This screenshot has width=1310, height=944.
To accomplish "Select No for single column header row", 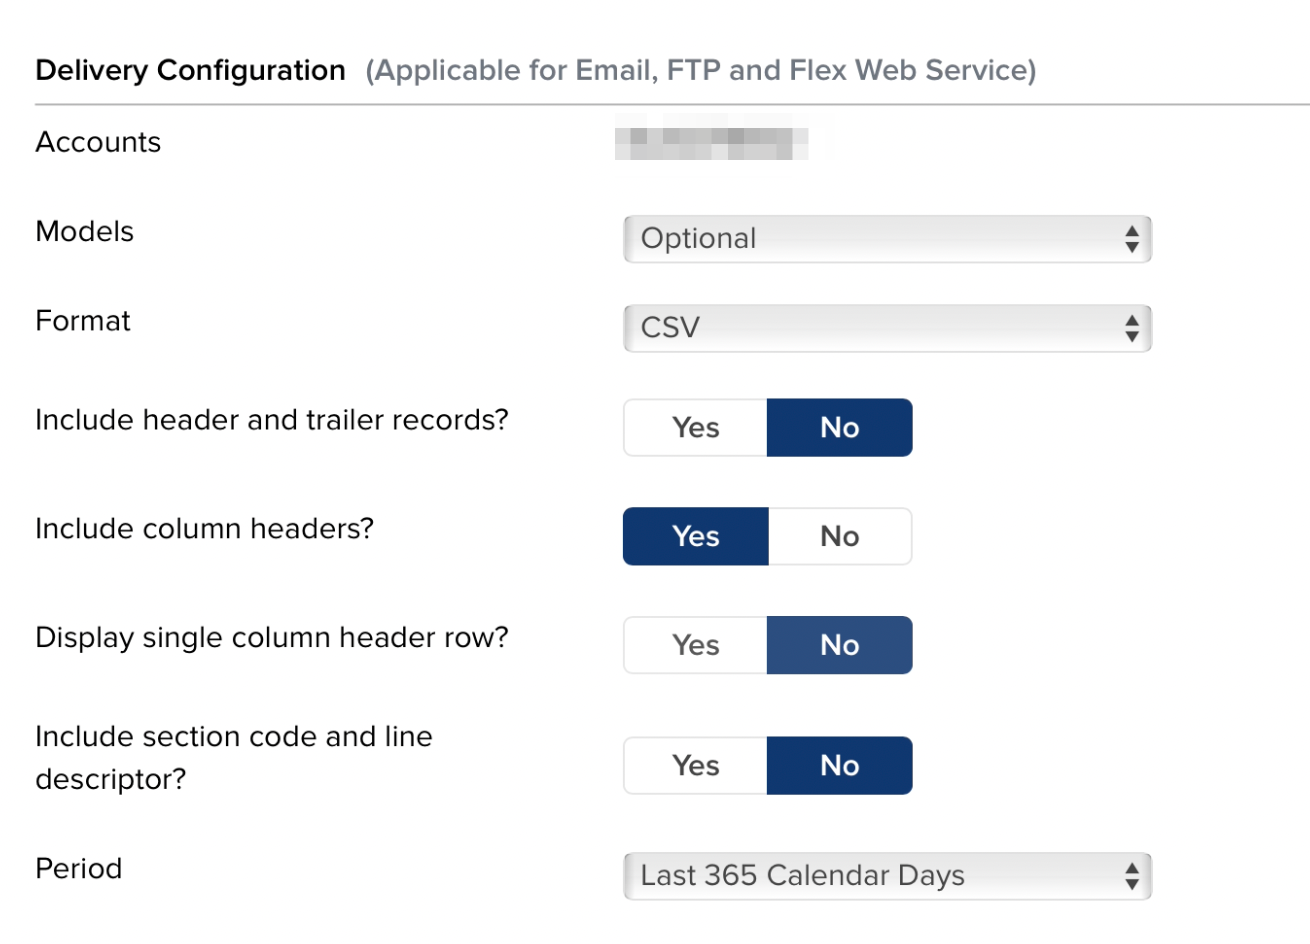I will 839,645.
